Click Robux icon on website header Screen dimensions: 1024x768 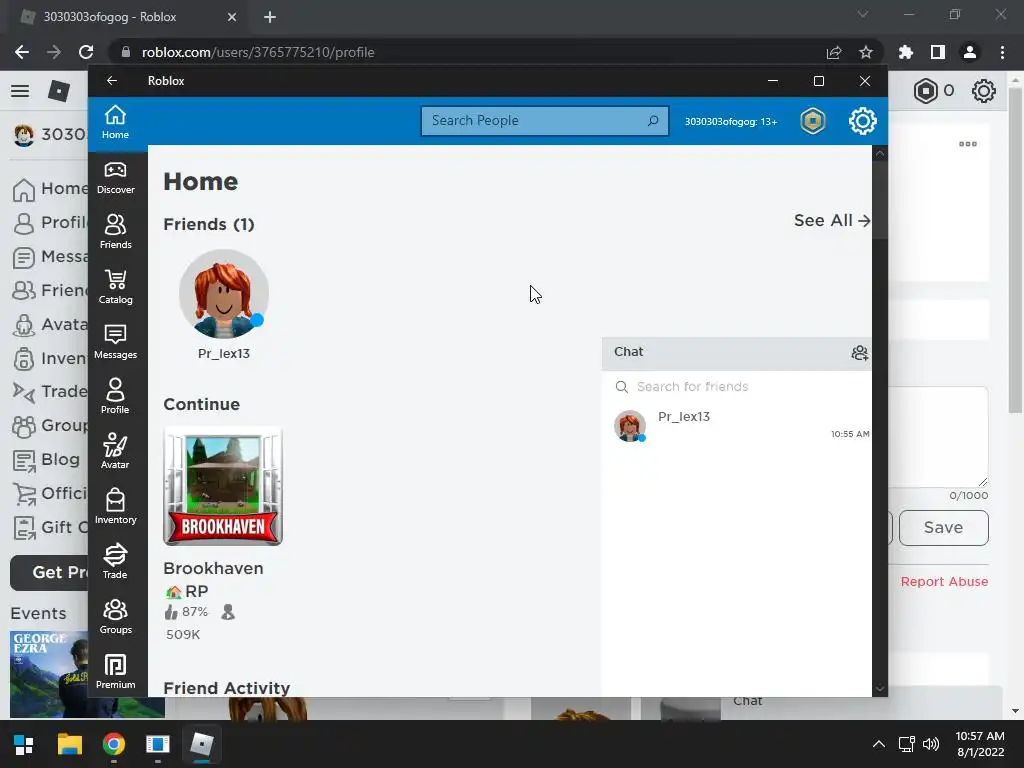pyautogui.click(x=925, y=91)
